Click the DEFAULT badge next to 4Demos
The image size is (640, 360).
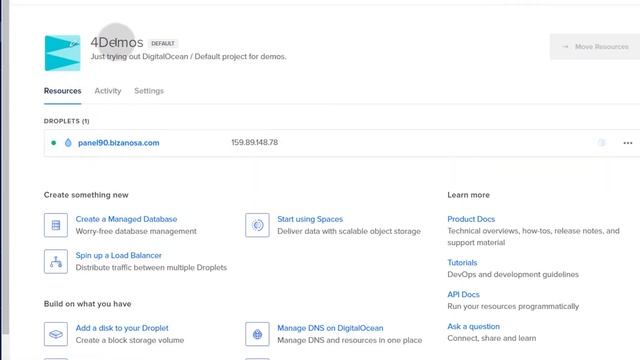(x=163, y=43)
